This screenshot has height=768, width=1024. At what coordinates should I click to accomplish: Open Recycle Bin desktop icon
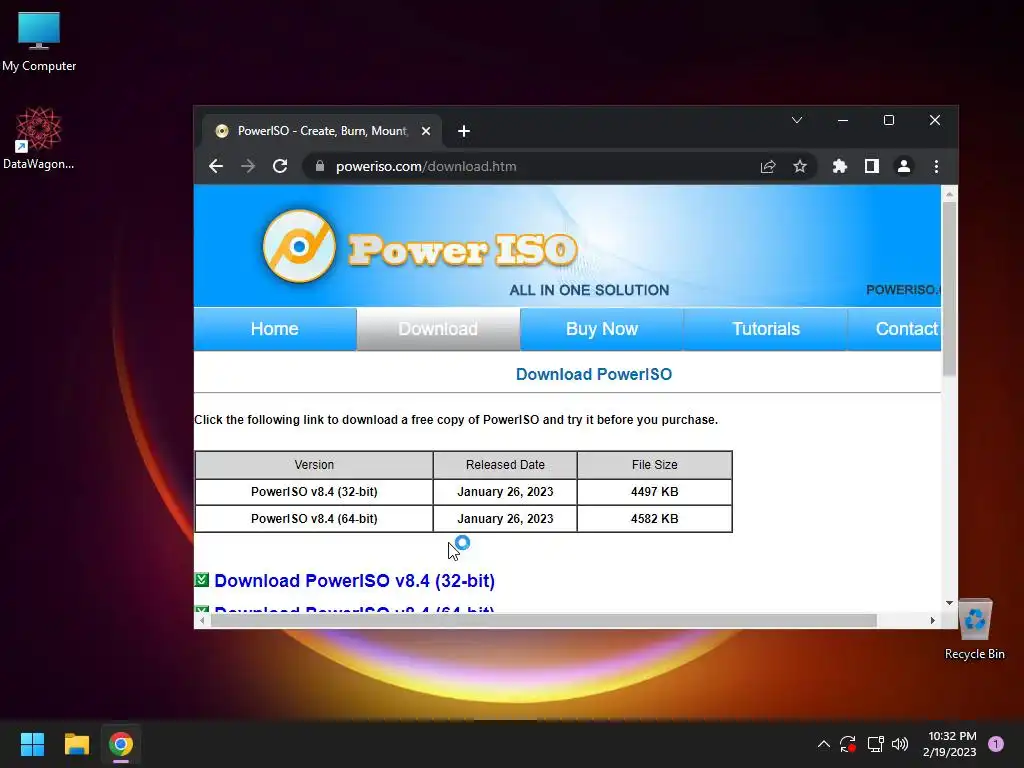974,630
